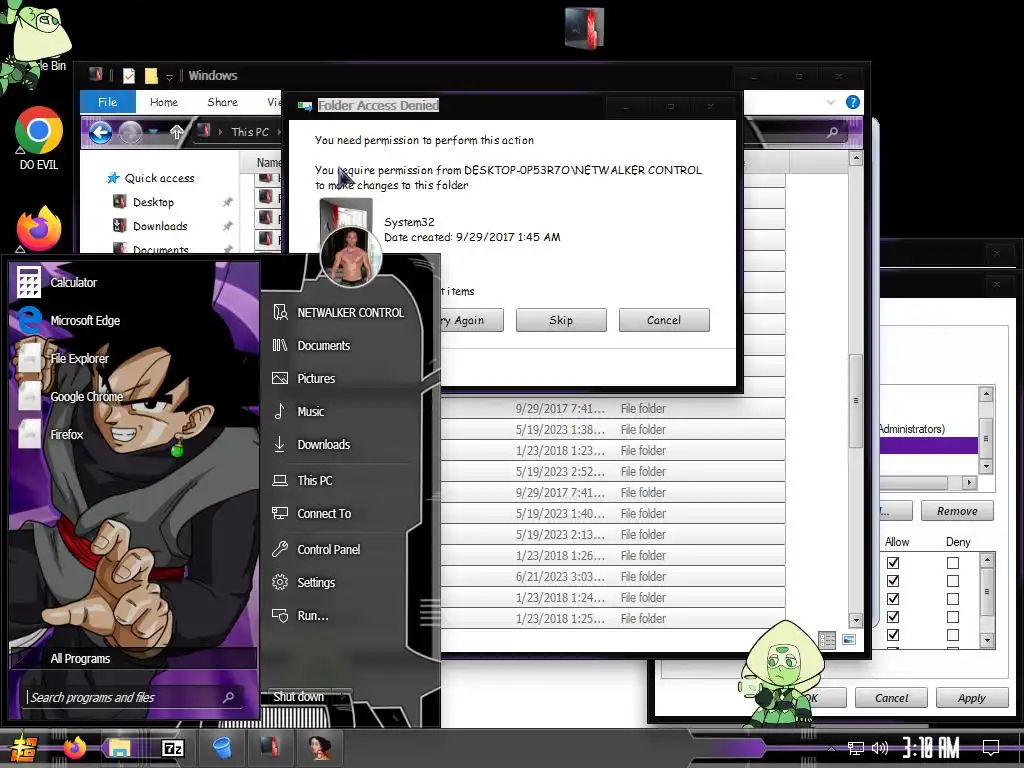Viewport: 1024px width, 768px height.
Task: Click Remove in the permissions dialog
Action: click(x=957, y=511)
